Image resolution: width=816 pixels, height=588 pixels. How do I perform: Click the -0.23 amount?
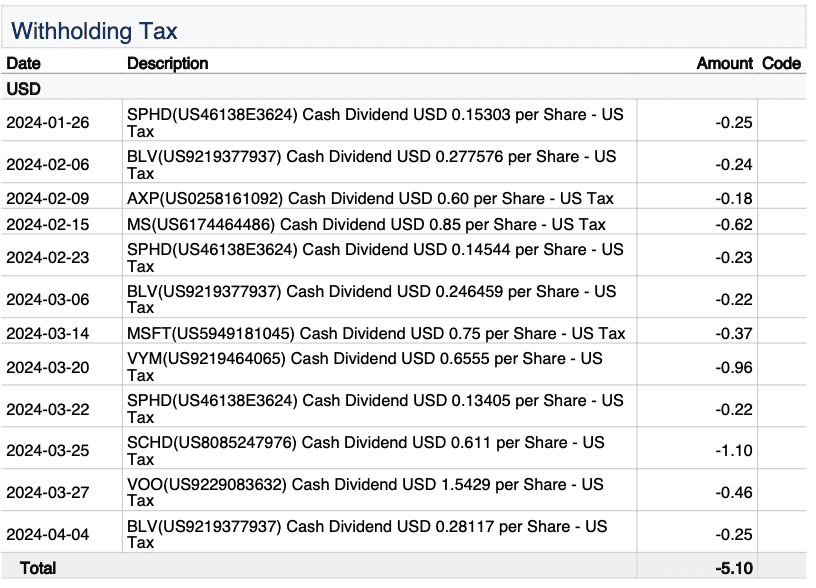(734, 257)
